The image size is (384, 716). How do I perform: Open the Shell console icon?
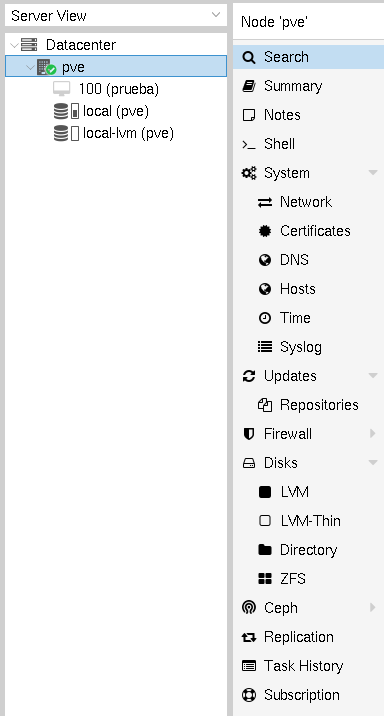click(x=248, y=144)
